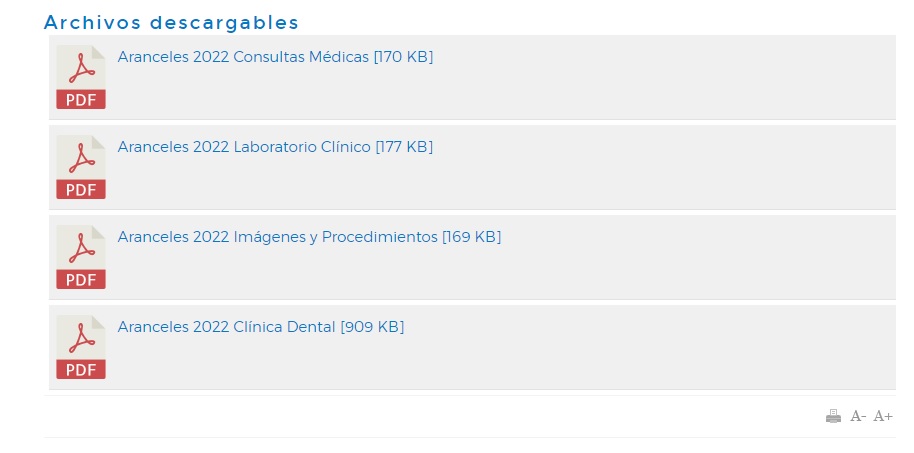Click the PDF icon for Consultas Médicas
This screenshot has width=914, height=453.
pos(80,77)
